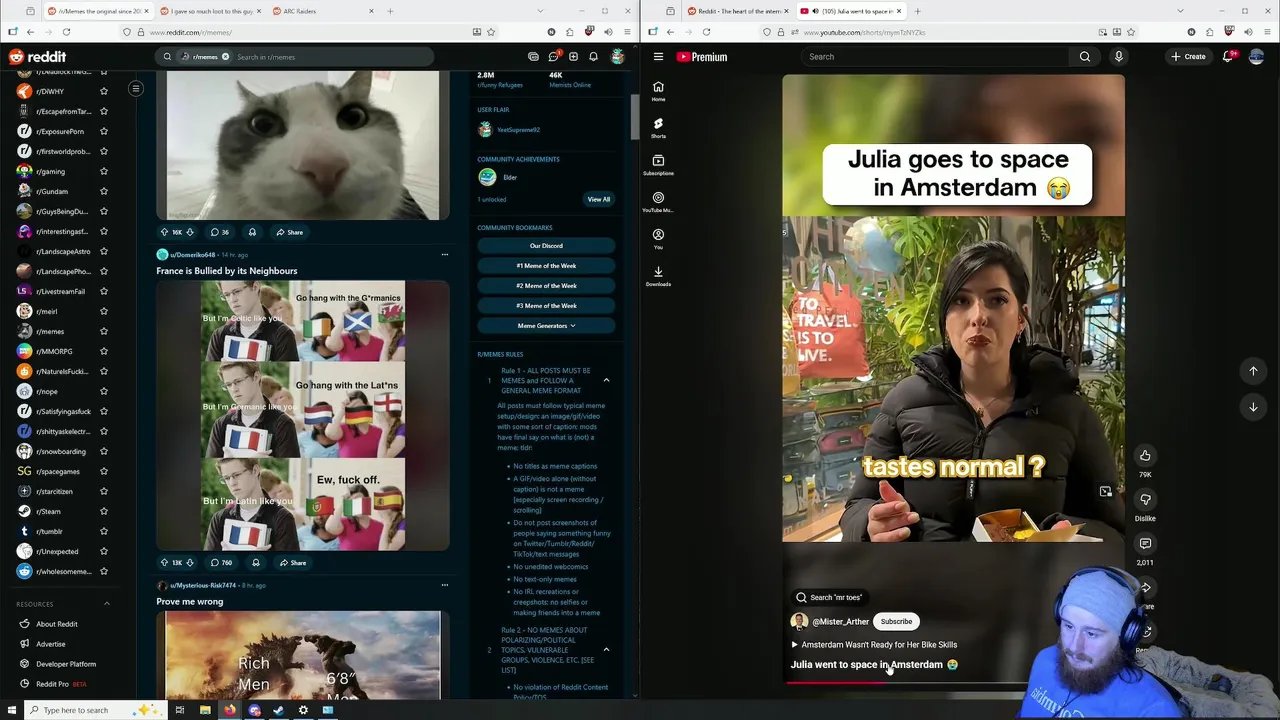Click the Reddit logo in the left browser
This screenshot has width=1280, height=720.
point(37,57)
